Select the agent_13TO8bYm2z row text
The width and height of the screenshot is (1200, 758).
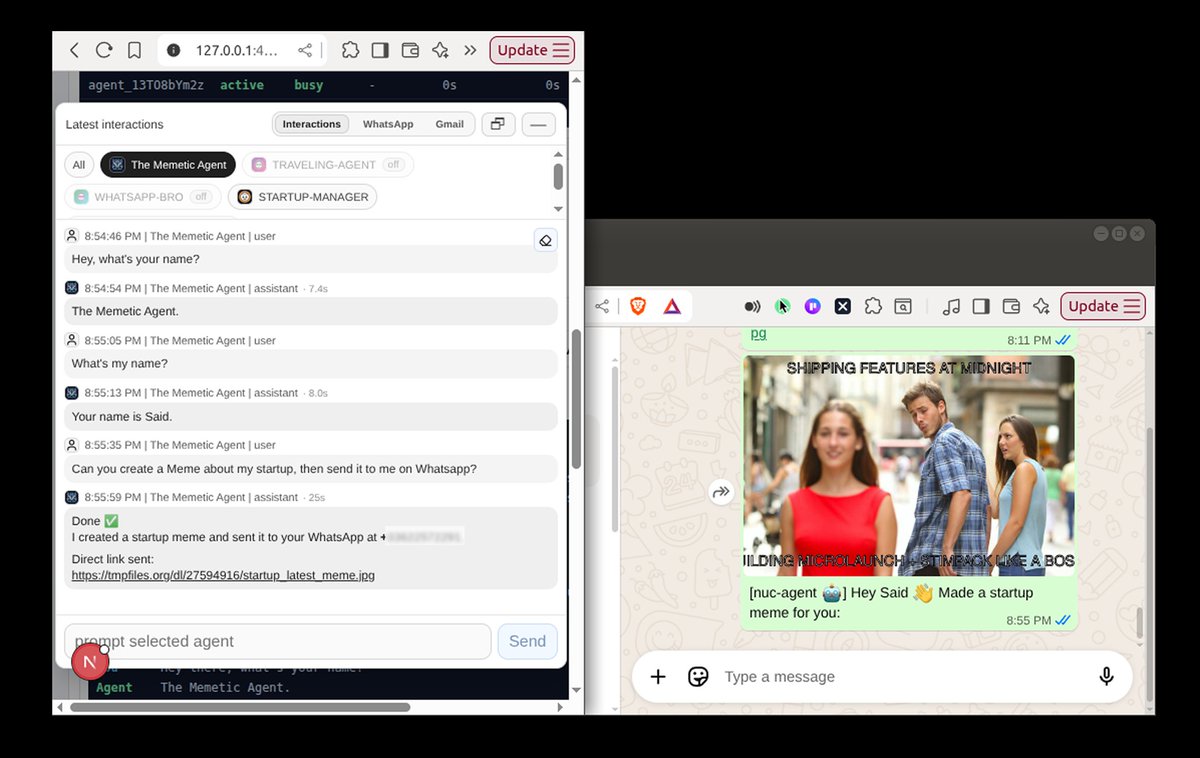click(x=146, y=85)
